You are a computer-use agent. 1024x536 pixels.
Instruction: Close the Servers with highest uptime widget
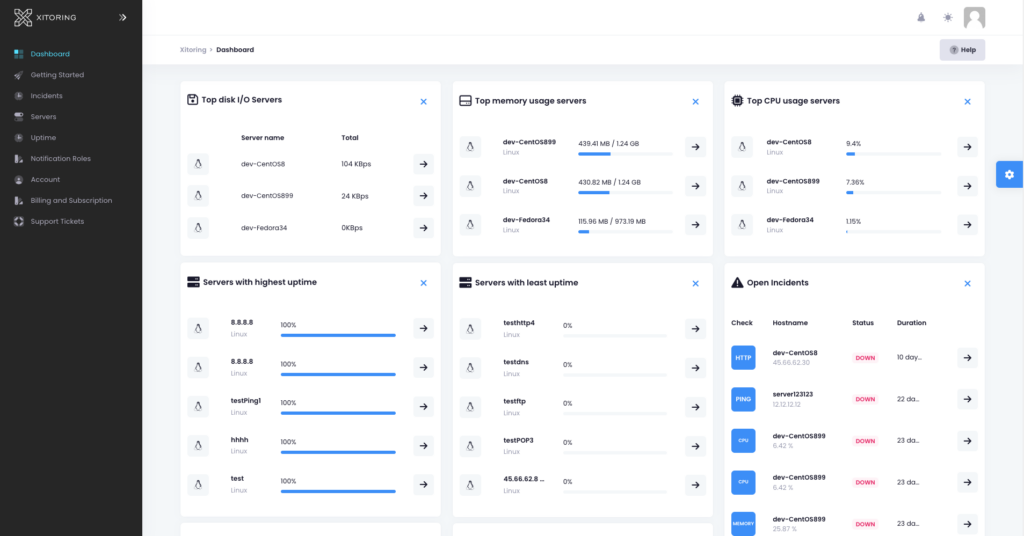[424, 283]
